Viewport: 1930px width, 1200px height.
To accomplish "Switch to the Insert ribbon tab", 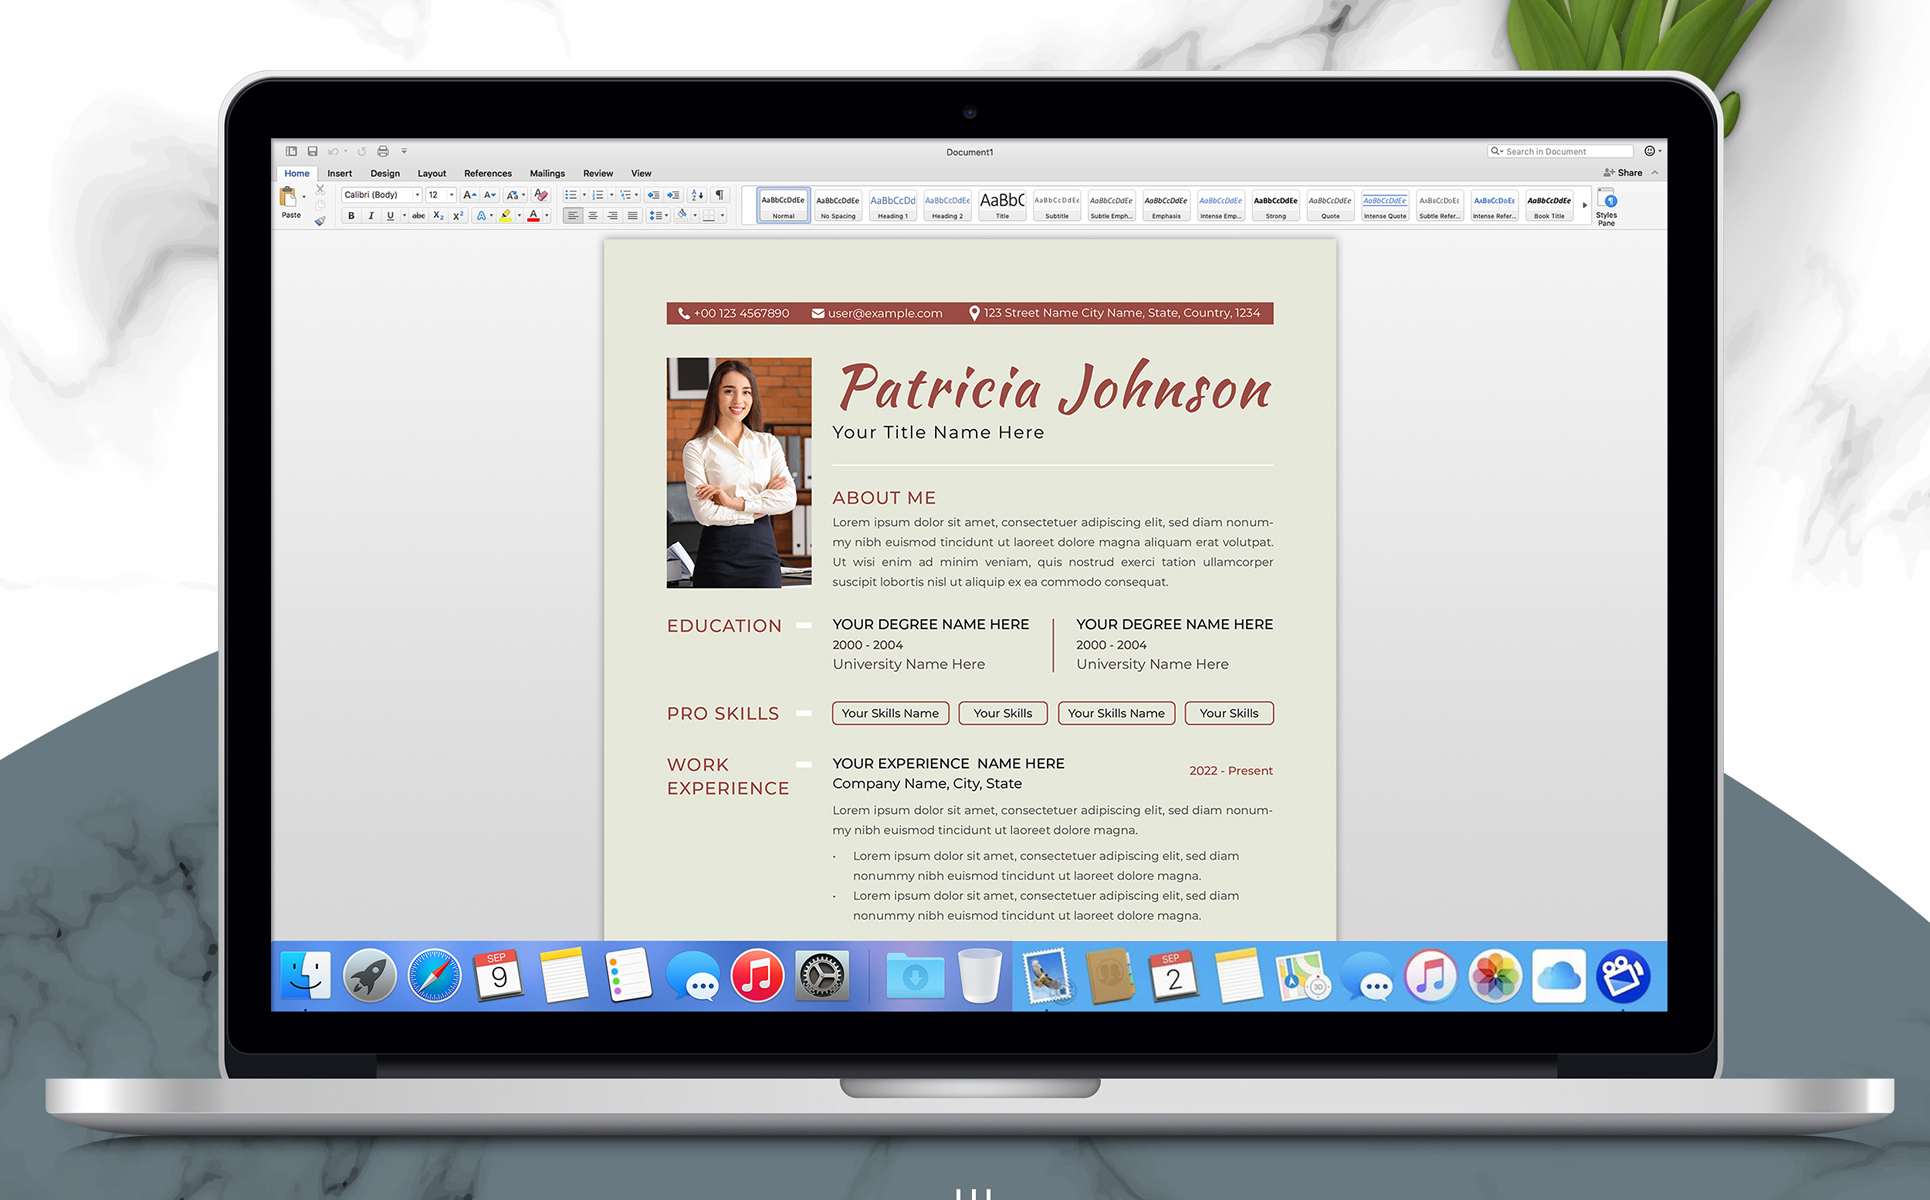I will [339, 173].
